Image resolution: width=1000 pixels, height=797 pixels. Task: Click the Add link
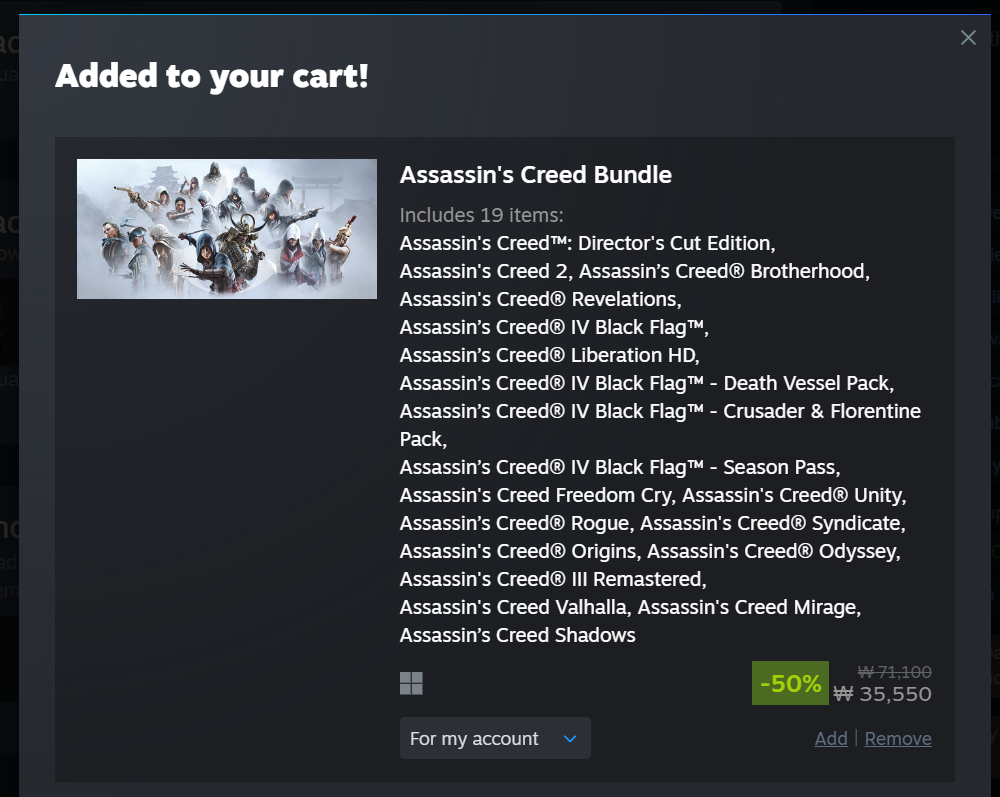pos(831,739)
